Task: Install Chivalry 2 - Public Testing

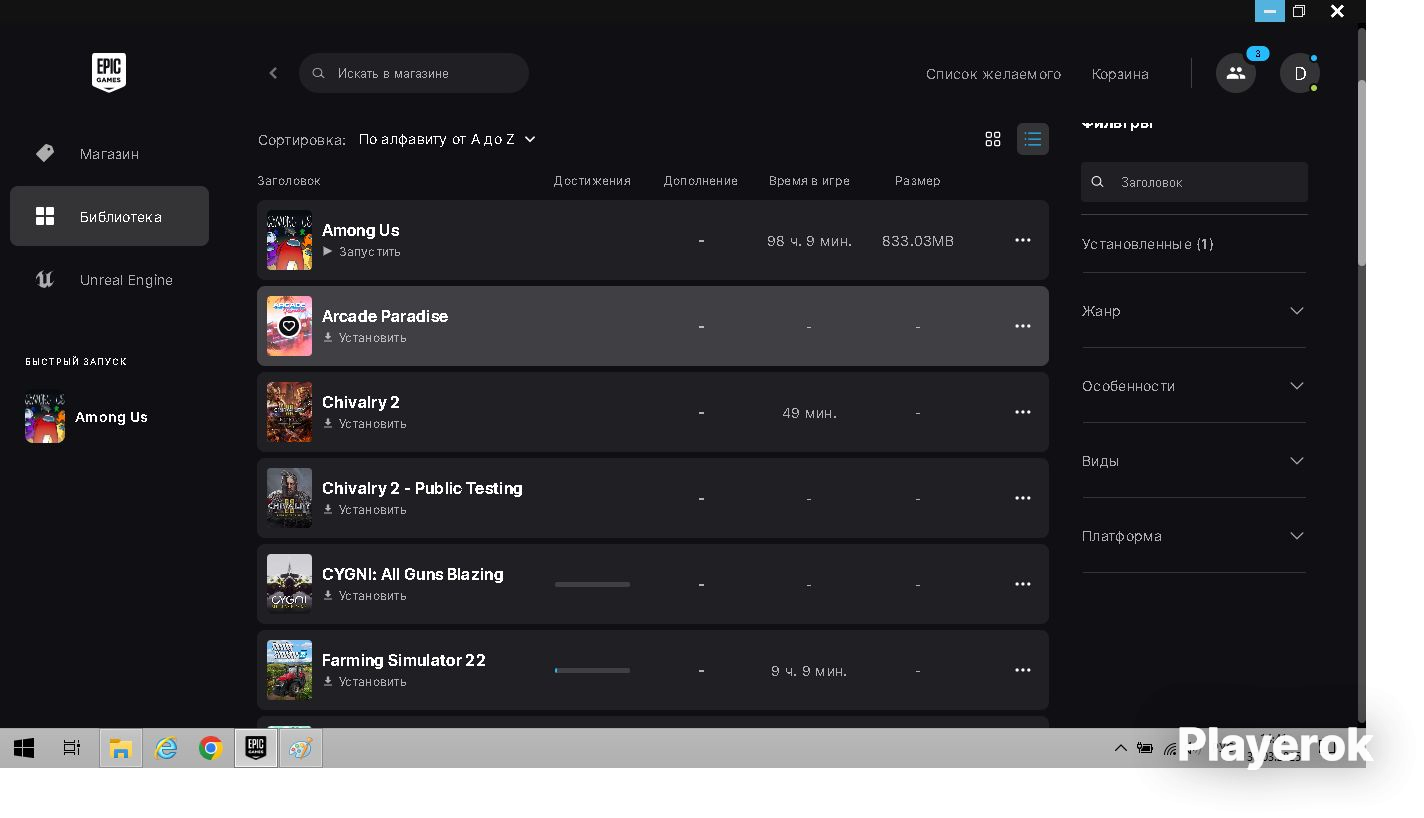Action: 365,510
